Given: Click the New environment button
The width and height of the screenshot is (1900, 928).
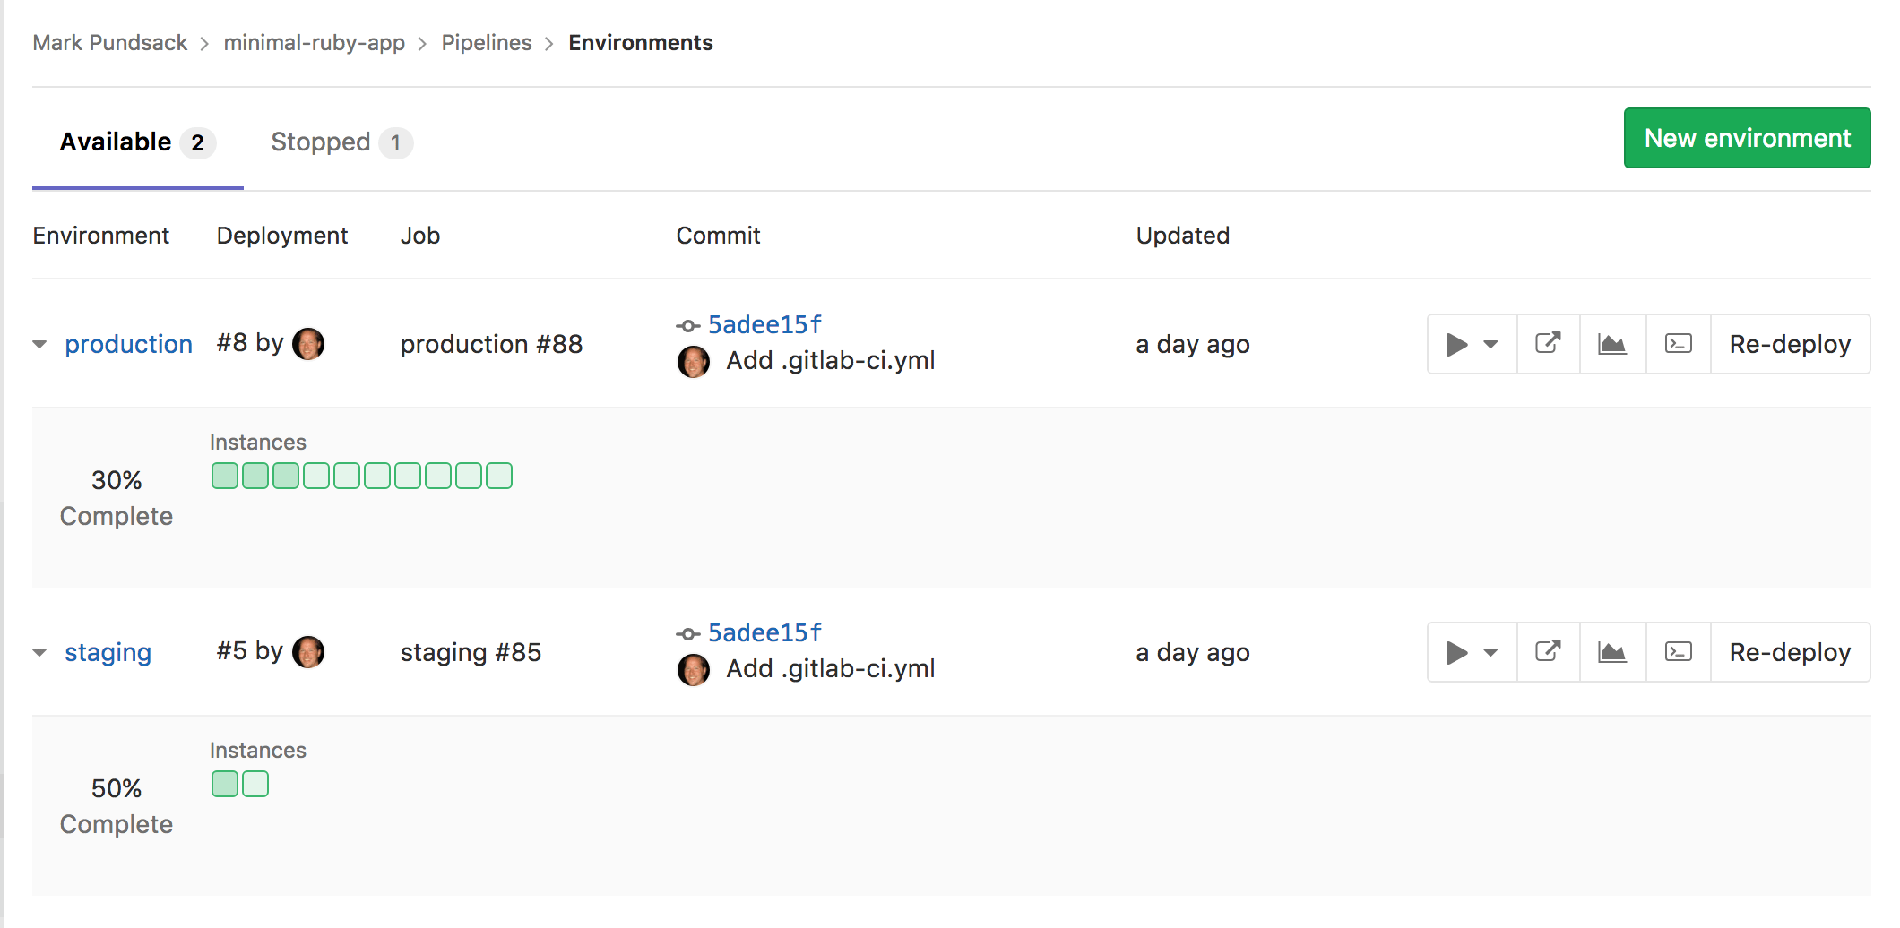Looking at the screenshot, I should [x=1746, y=138].
